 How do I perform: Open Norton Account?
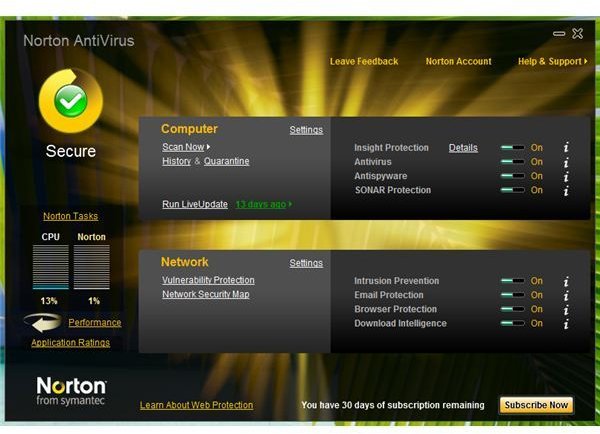458,61
